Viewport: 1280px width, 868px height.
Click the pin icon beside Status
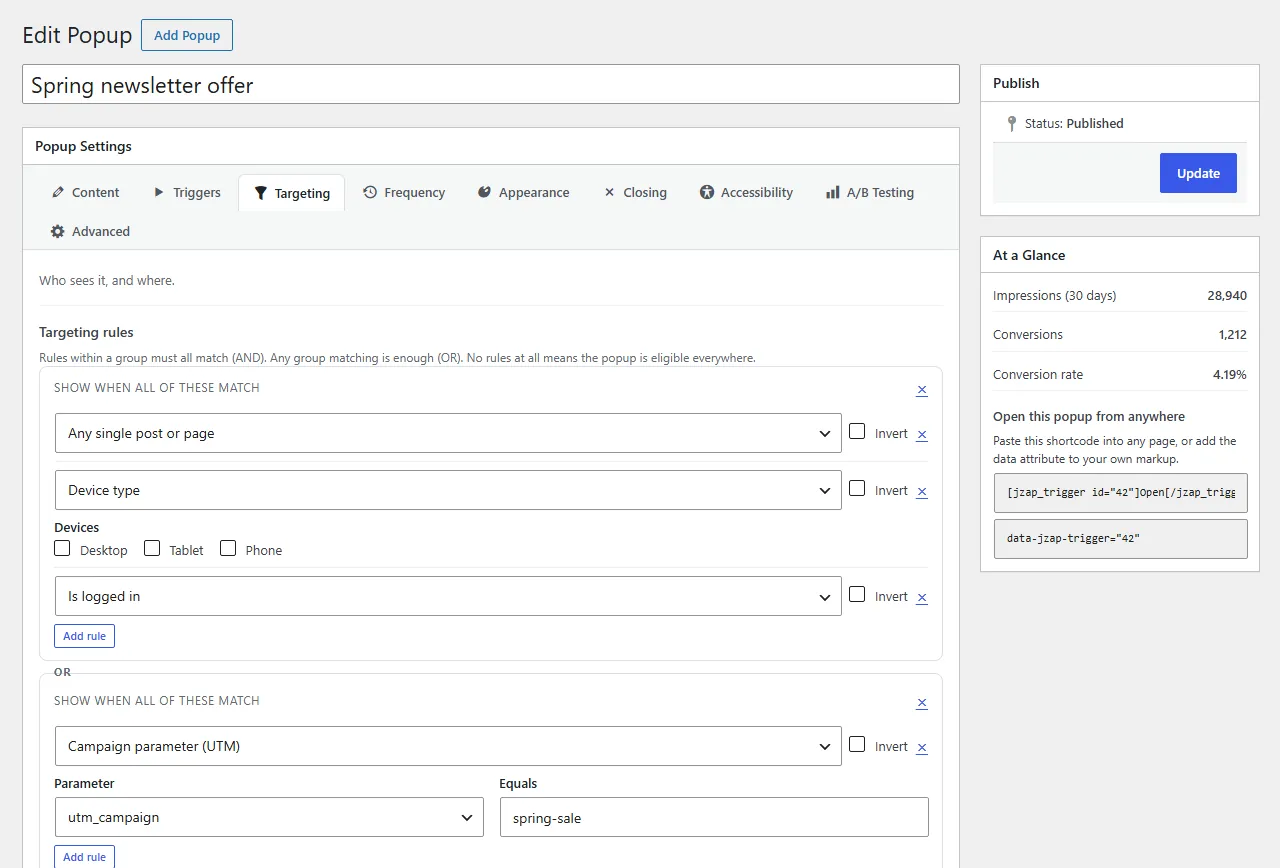pyautogui.click(x=1012, y=124)
